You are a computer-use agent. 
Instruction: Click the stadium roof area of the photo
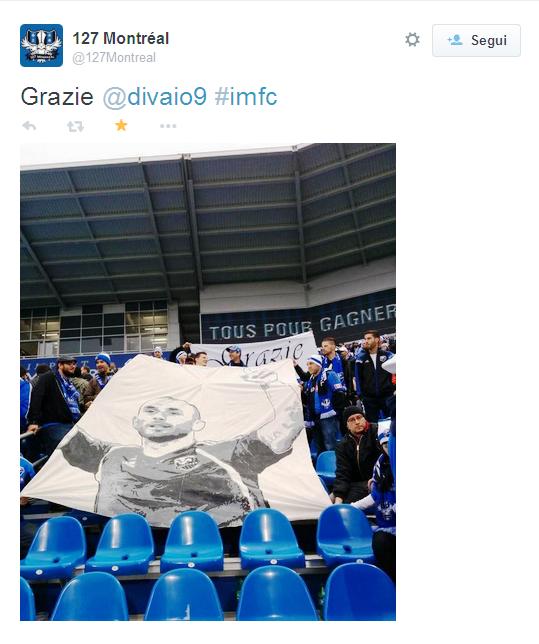[208, 222]
